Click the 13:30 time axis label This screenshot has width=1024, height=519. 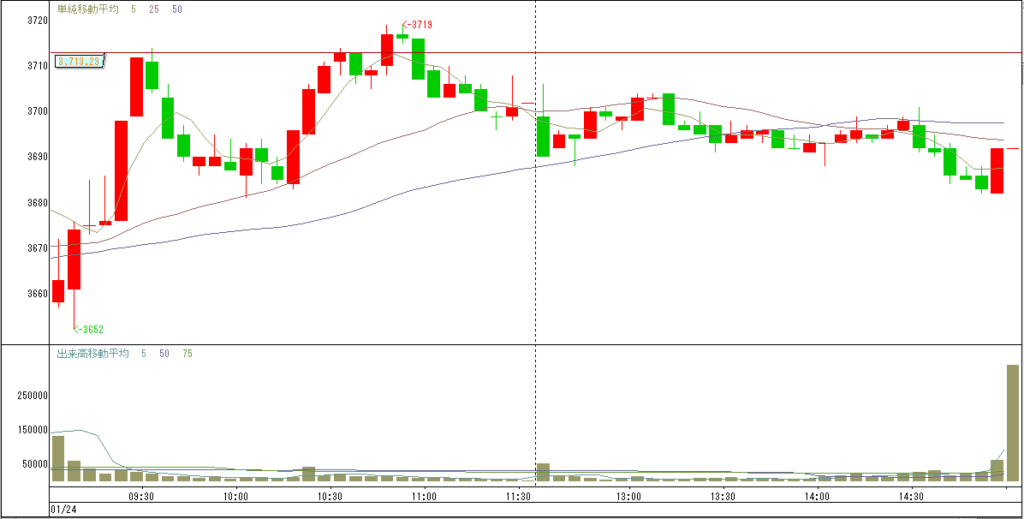[724, 496]
